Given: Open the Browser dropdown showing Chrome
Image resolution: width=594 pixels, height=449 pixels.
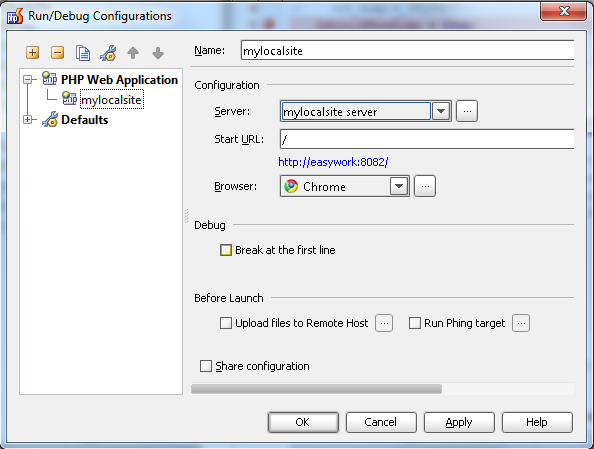Looking at the screenshot, I should 399,186.
